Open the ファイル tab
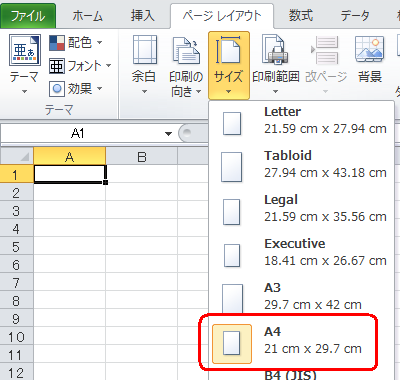This screenshot has width=400, height=380. point(28,16)
